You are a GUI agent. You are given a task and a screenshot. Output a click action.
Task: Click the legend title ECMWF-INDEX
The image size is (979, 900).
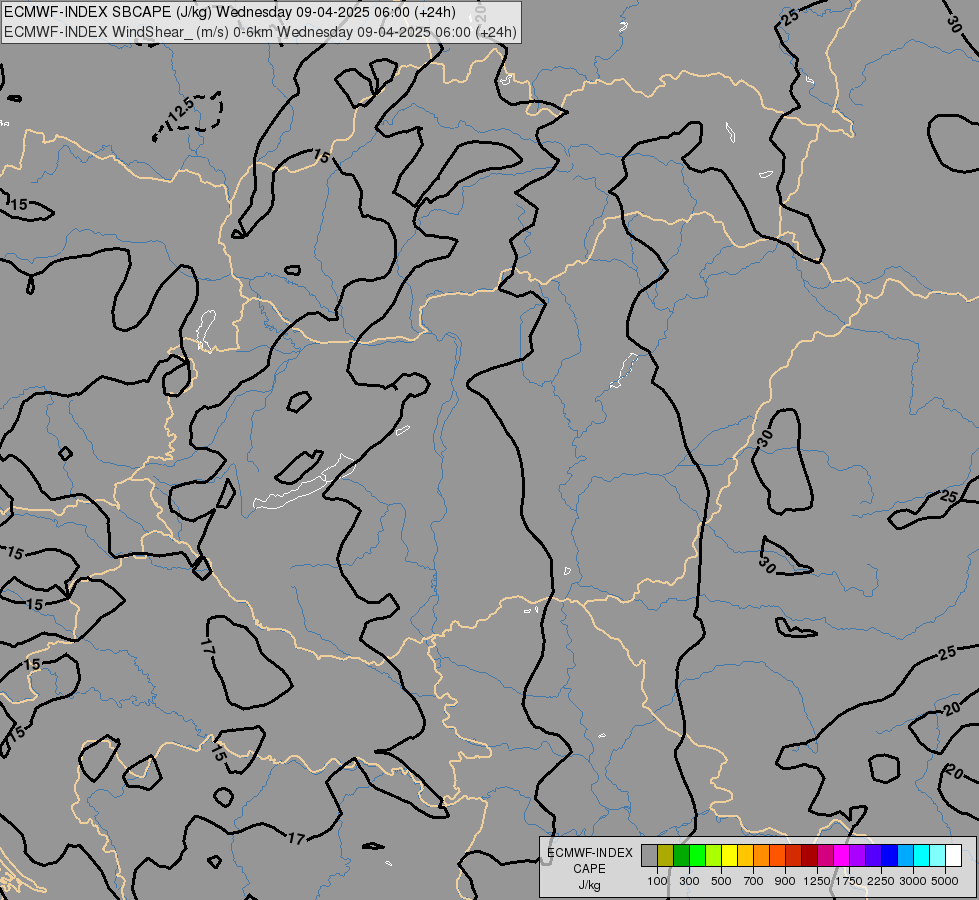[589, 853]
